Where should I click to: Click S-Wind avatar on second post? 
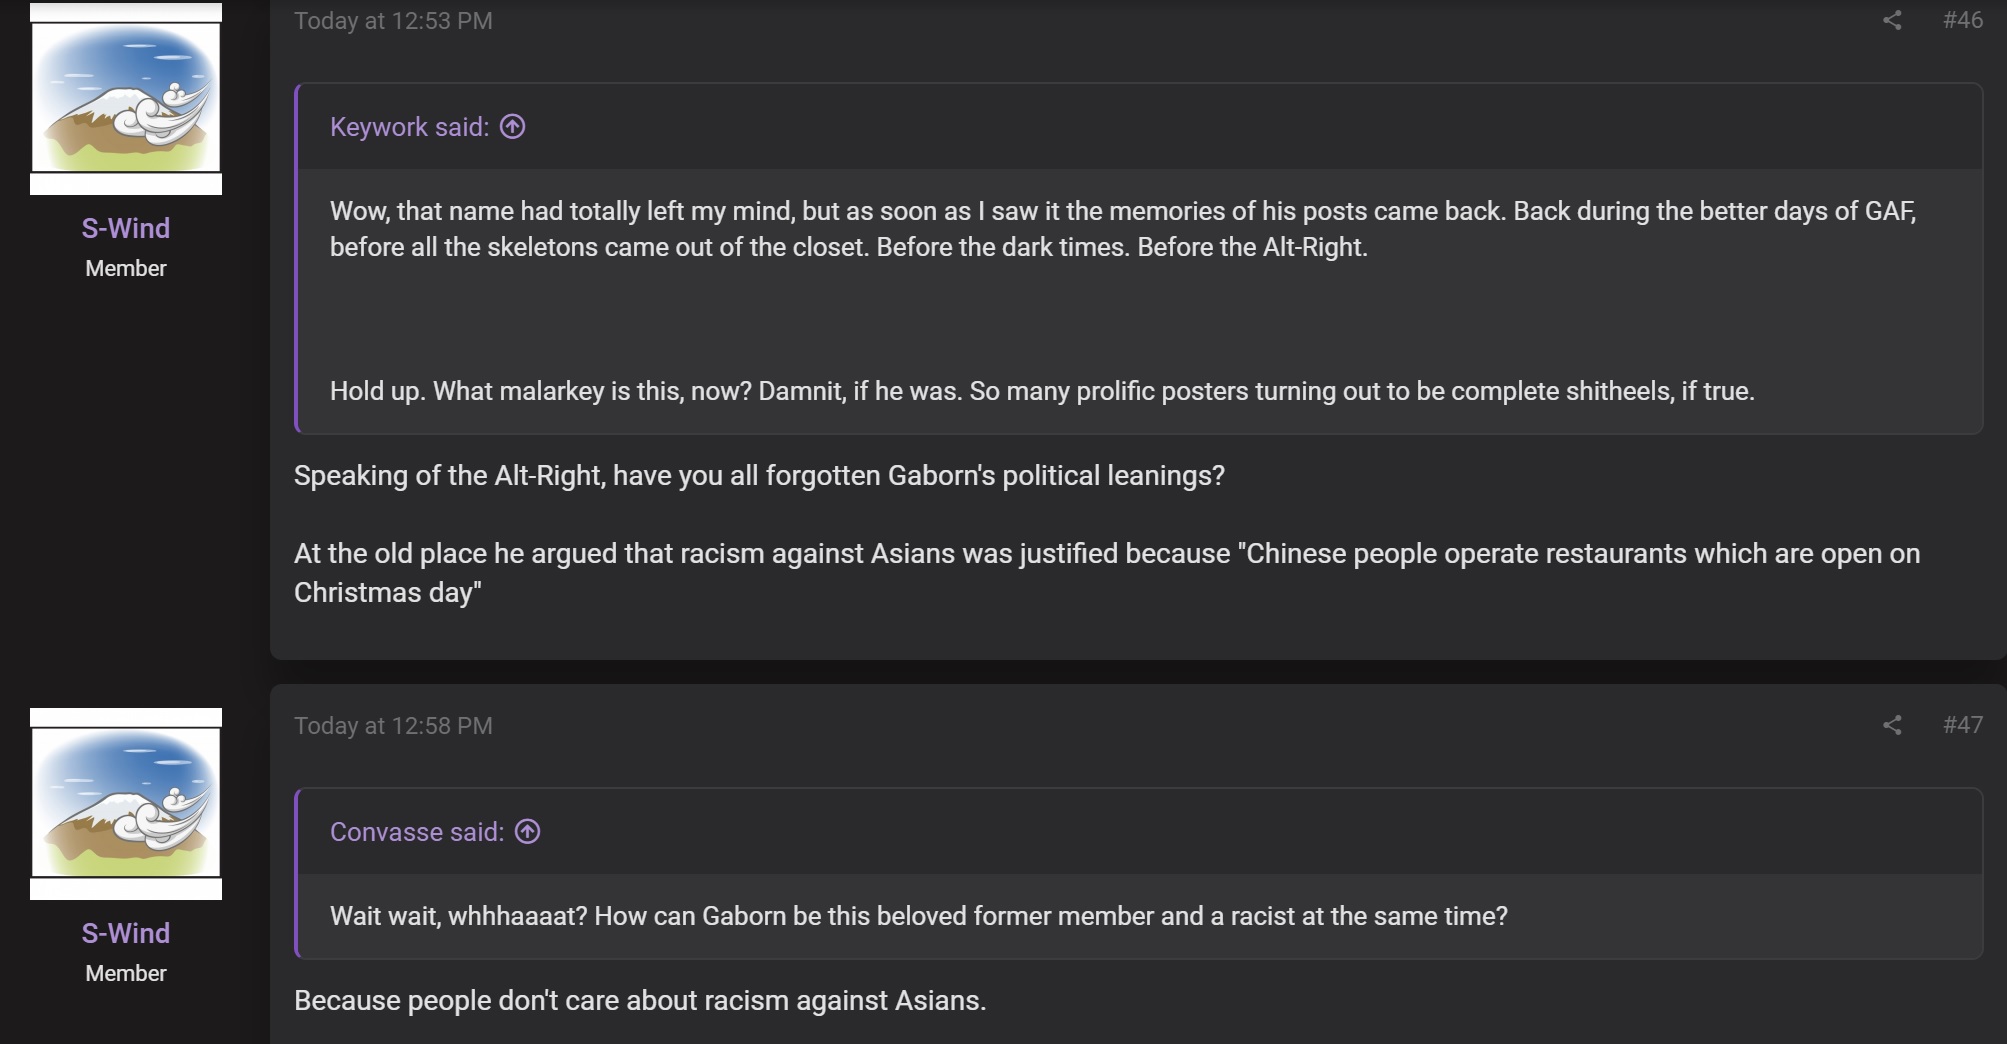(126, 804)
